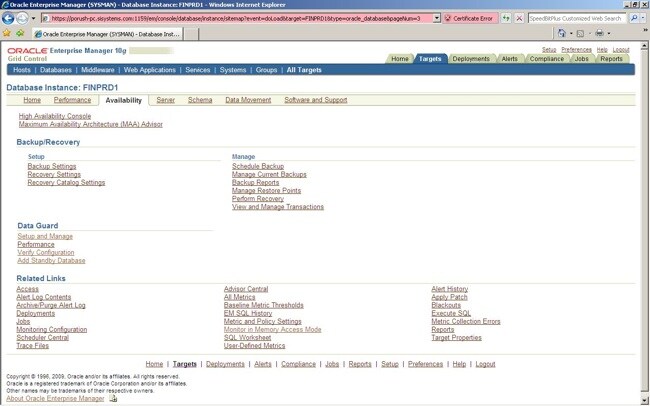The width and height of the screenshot is (650, 406).
Task: Select All Targets in the subnavigation bar
Action: click(304, 70)
